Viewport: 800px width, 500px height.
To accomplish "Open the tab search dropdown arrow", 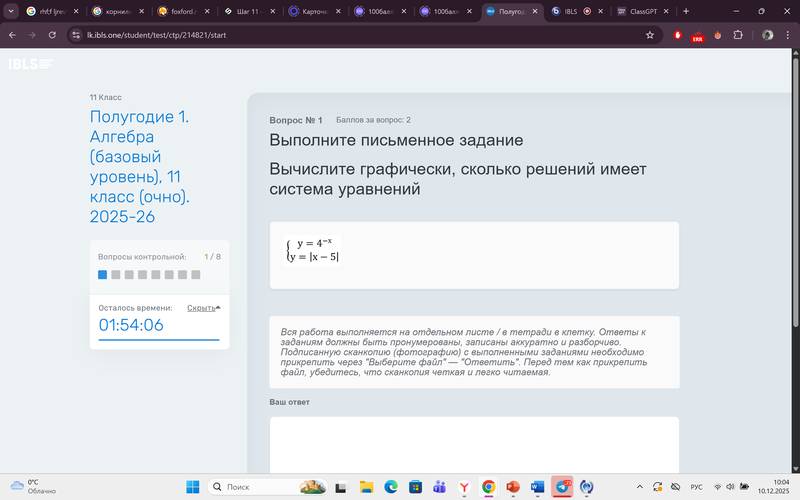I will coord(11,11).
